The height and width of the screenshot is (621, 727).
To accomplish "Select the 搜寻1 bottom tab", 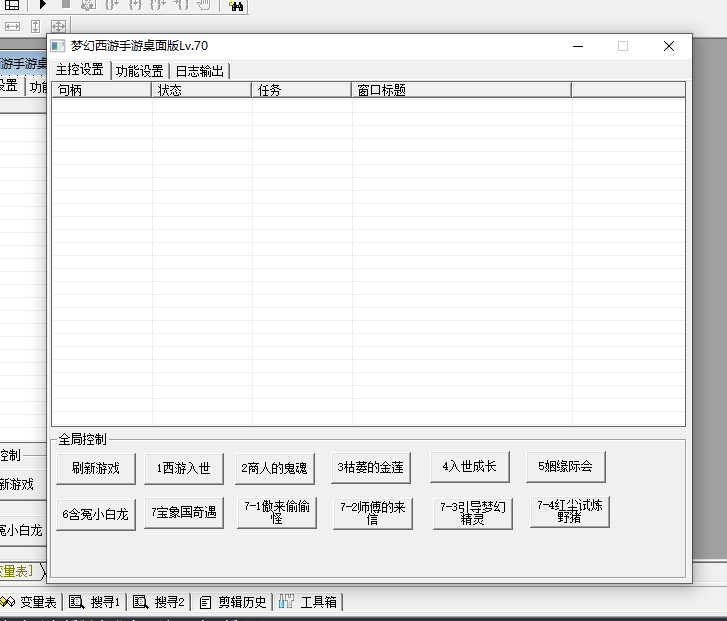I will pyautogui.click(x=95, y=602).
